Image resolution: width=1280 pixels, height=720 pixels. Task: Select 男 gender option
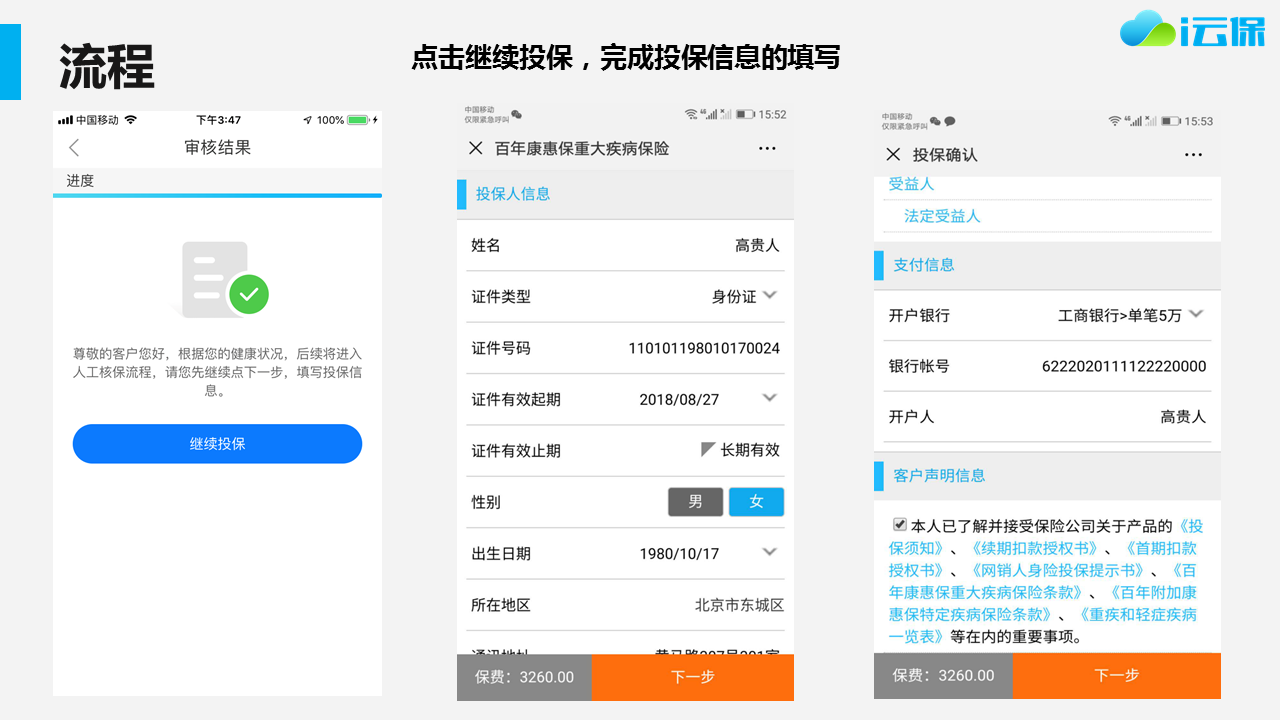click(695, 502)
